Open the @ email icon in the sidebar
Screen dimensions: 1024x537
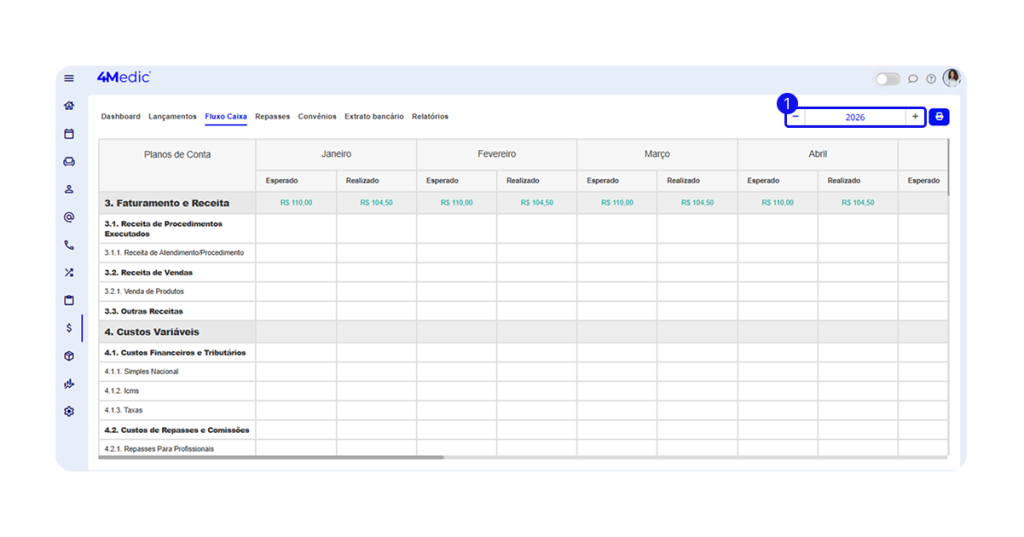pyautogui.click(x=69, y=217)
